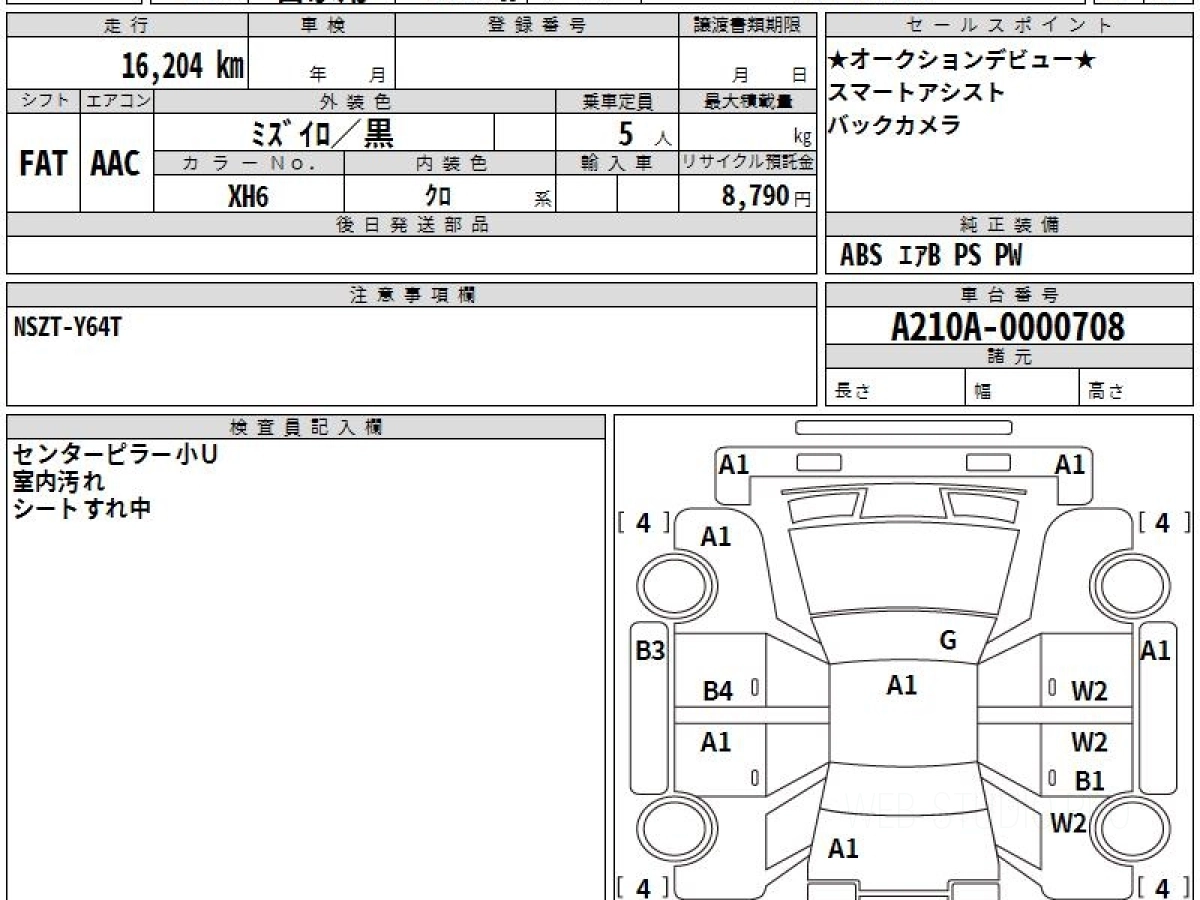Click the エアコン column header

117,101
